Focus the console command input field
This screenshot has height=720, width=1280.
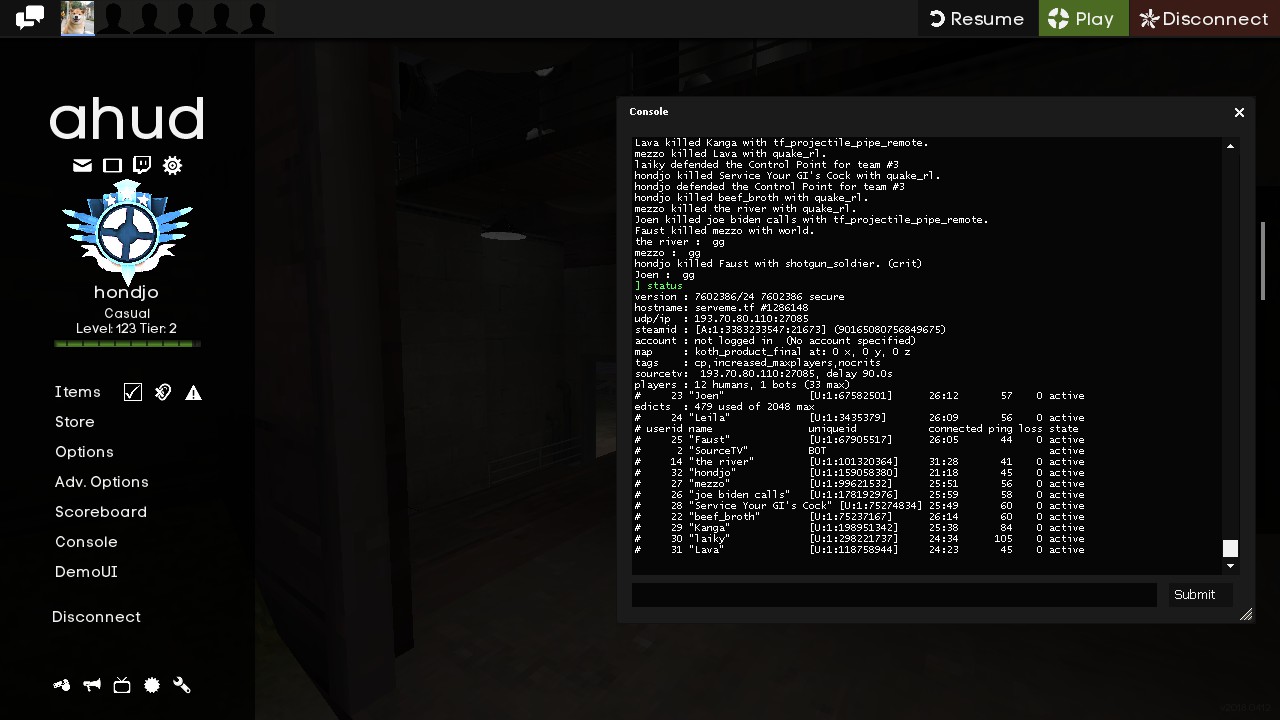point(894,595)
